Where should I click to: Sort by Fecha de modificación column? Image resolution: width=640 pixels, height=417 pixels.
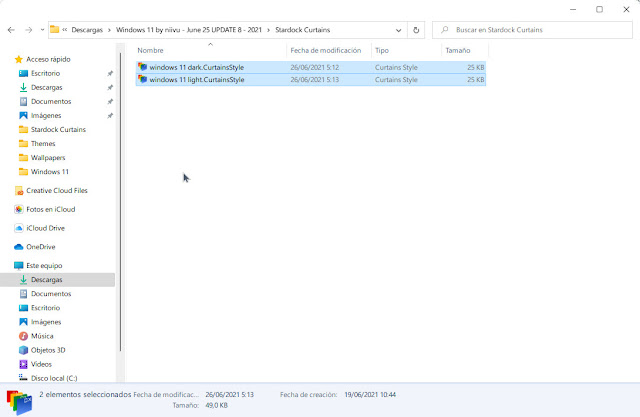(326, 50)
